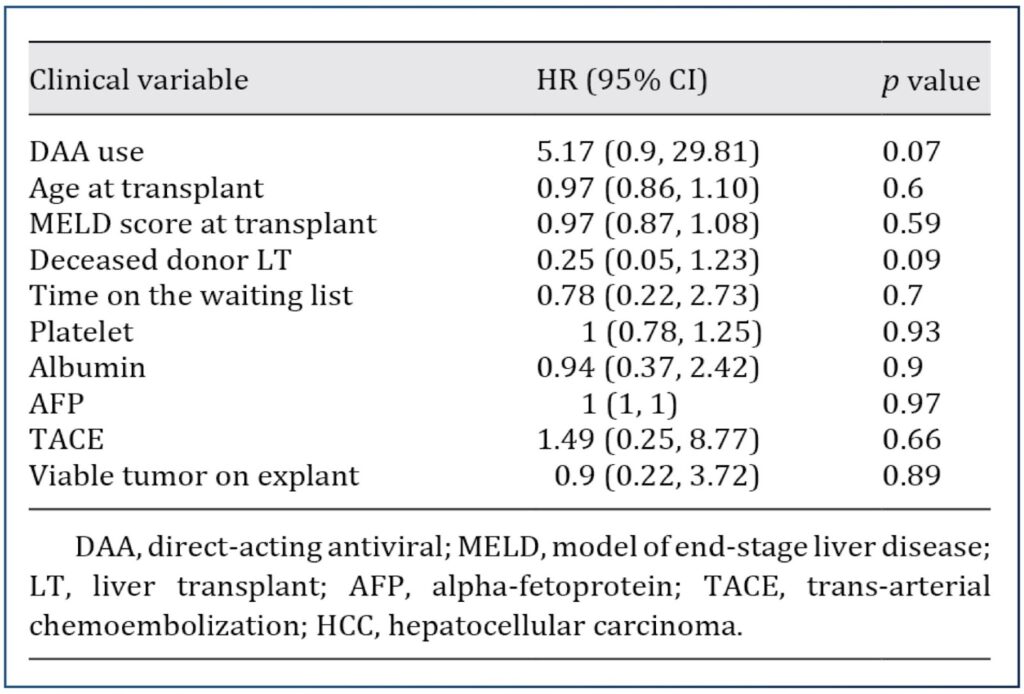Click the "Albumin" row label
The width and height of the screenshot is (1024, 694).
(x=87, y=368)
